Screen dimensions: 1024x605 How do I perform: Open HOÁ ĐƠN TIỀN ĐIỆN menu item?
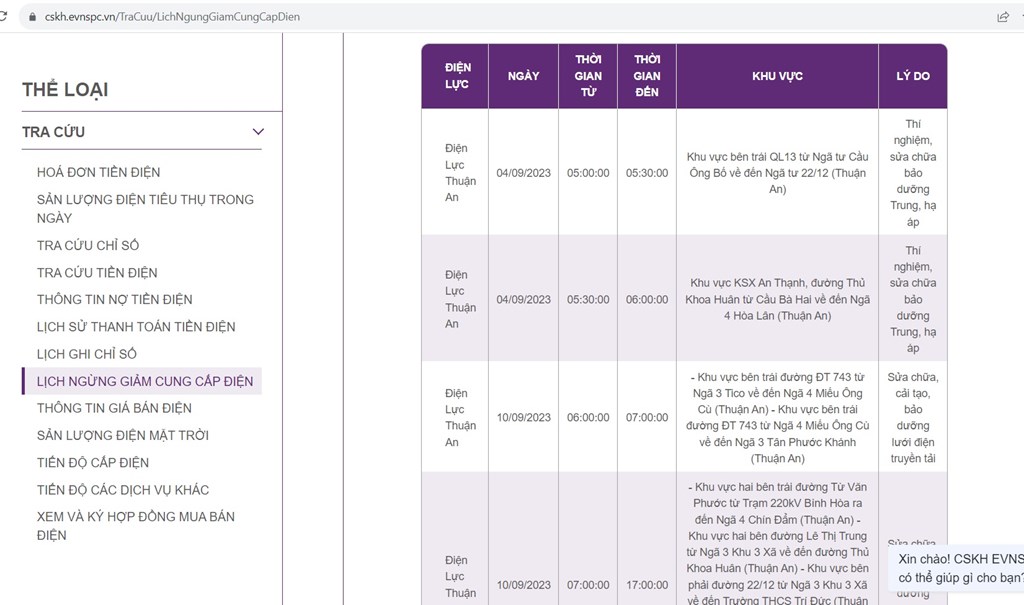point(99,172)
